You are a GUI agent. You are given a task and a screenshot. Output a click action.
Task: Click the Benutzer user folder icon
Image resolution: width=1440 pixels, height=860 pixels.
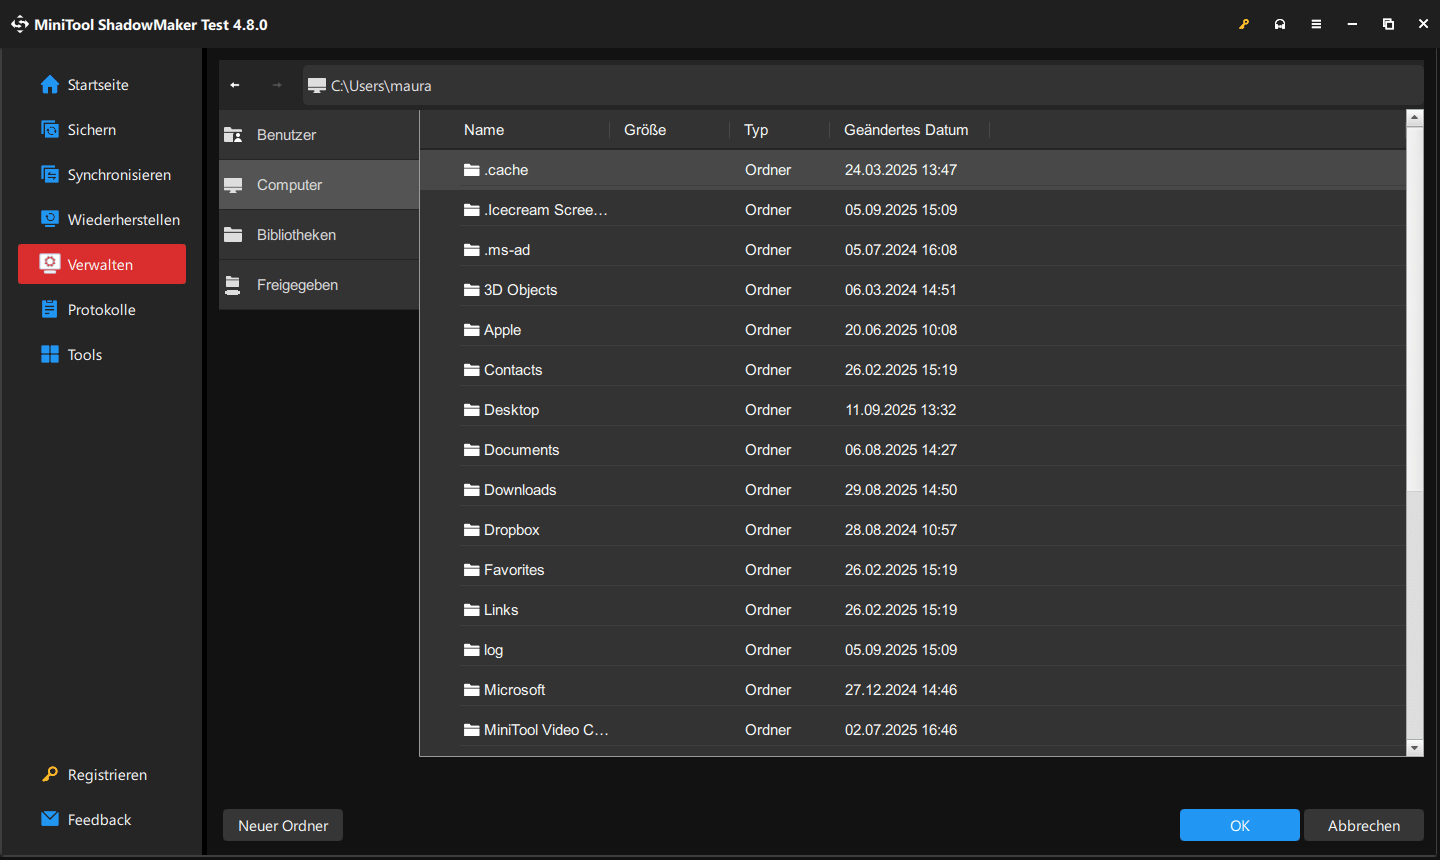click(233, 135)
